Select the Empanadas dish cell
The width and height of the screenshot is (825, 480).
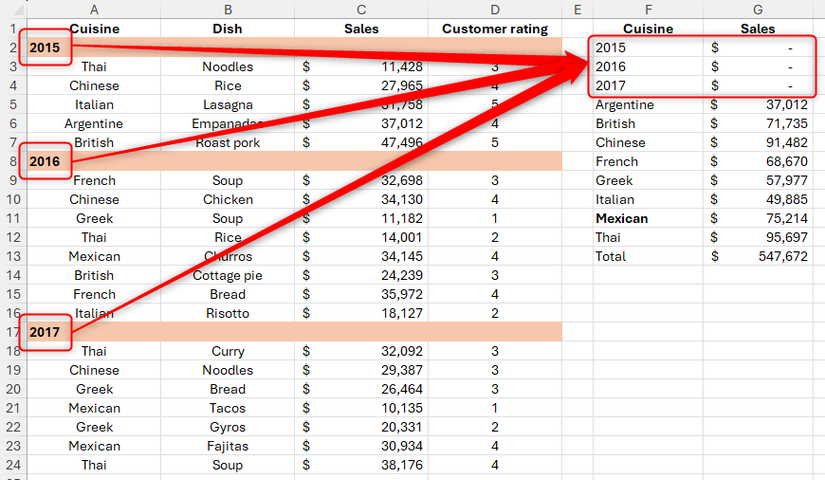227,124
